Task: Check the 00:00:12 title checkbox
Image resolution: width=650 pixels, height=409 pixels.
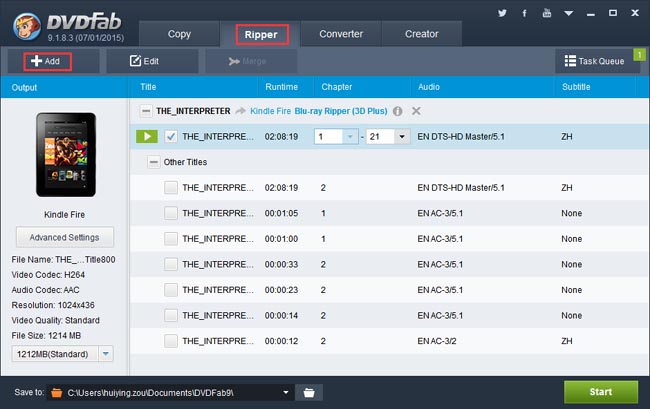Action: click(171, 341)
